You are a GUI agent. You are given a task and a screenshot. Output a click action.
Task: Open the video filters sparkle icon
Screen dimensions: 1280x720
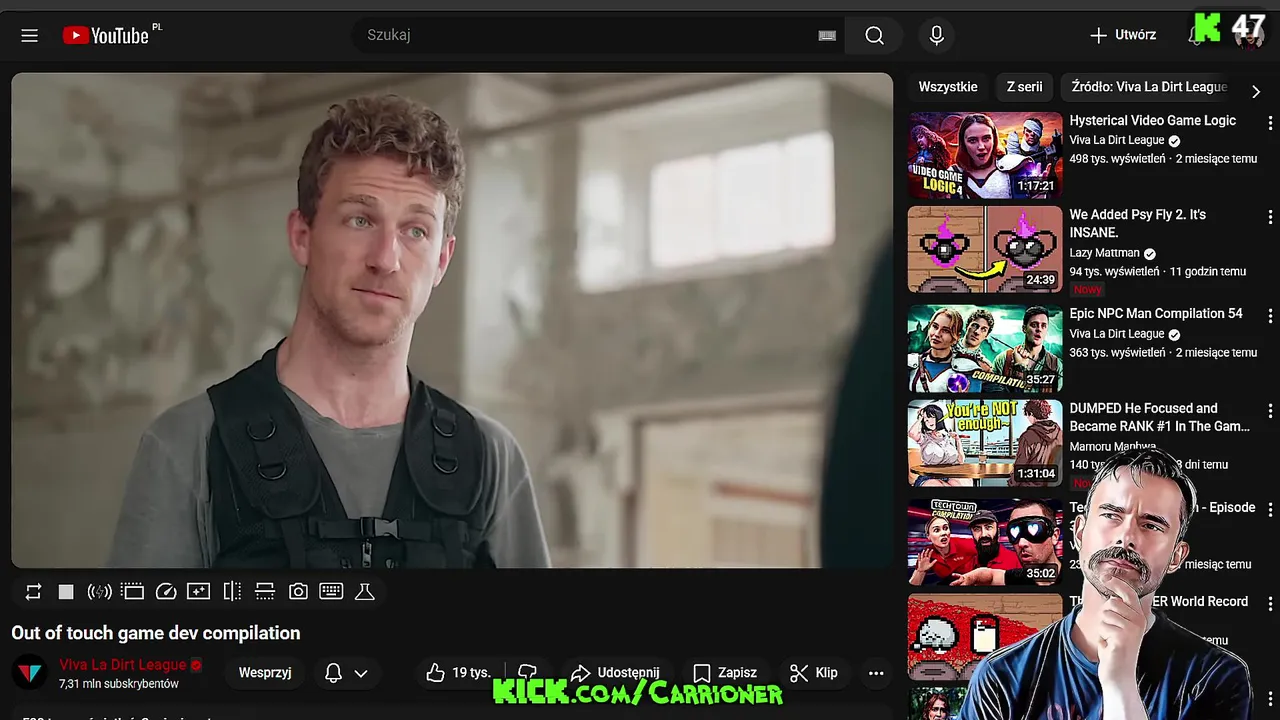pos(198,592)
